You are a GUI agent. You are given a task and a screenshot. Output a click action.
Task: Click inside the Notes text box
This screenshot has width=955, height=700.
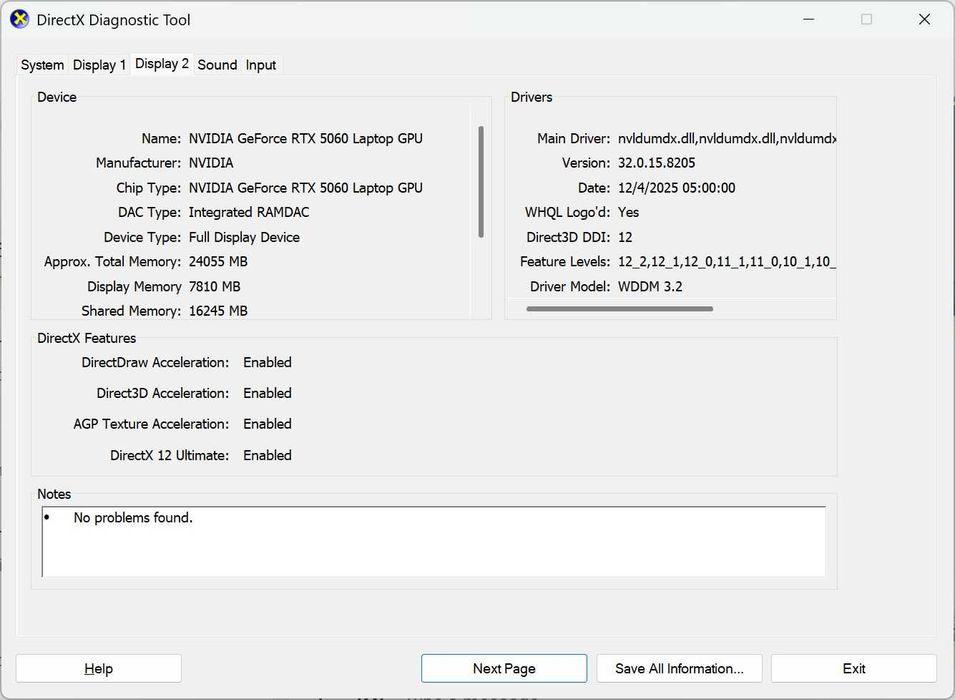coord(434,542)
